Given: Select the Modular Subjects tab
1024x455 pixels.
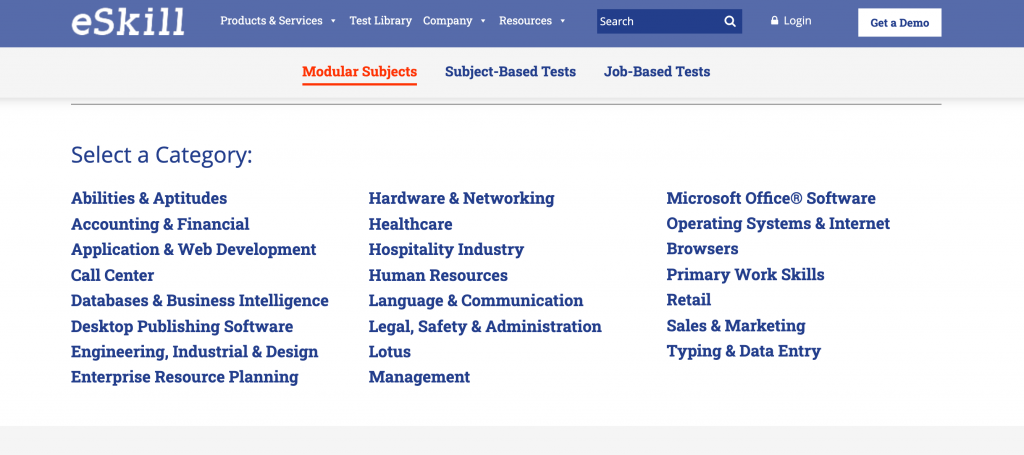Looking at the screenshot, I should tap(359, 72).
